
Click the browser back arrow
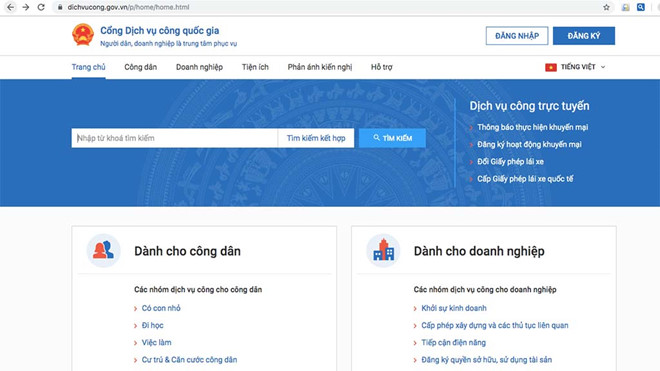pos(11,7)
